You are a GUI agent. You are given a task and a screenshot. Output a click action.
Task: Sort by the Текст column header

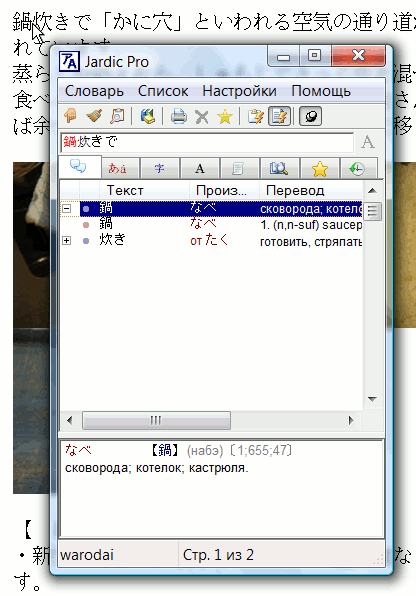point(144,190)
